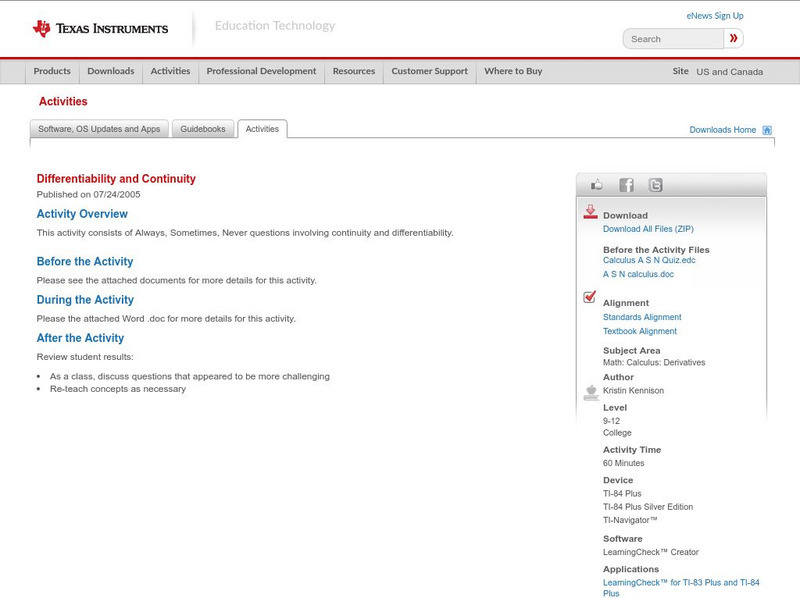
Task: Click 'Math: Calculus: Derivatives' subject text
Action: 654,363
